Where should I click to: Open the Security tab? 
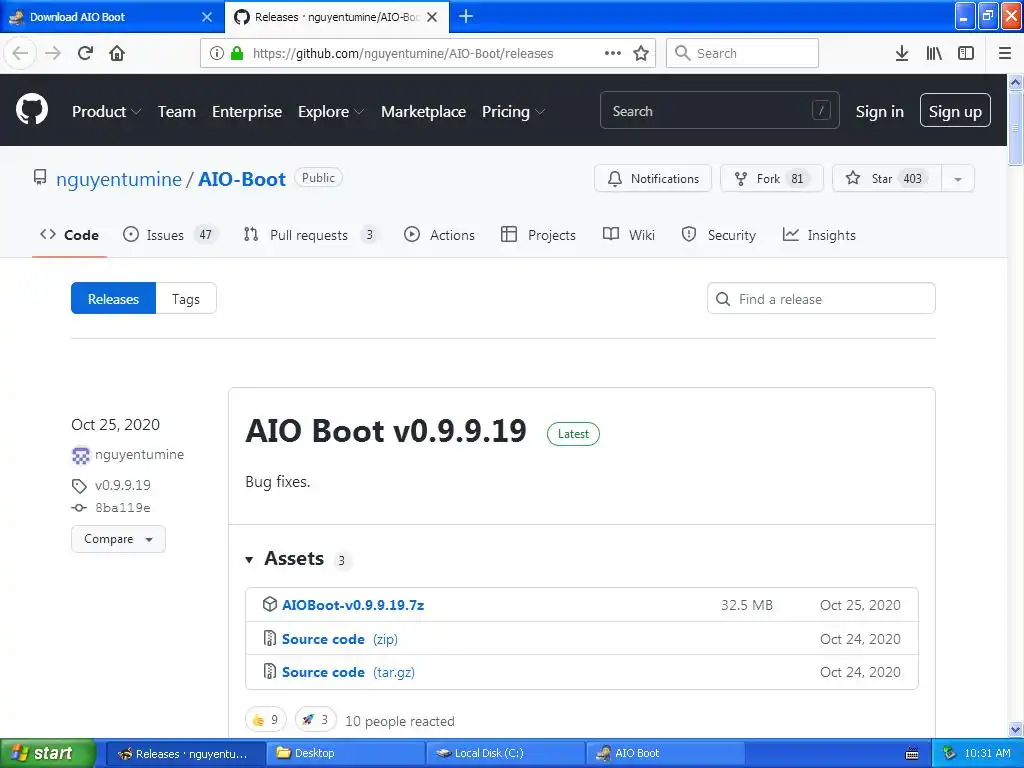718,235
